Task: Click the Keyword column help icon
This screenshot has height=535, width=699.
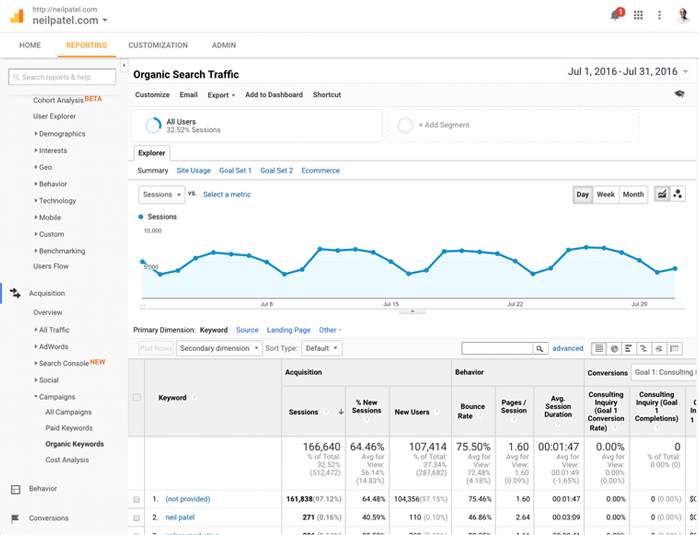Action: tap(194, 398)
